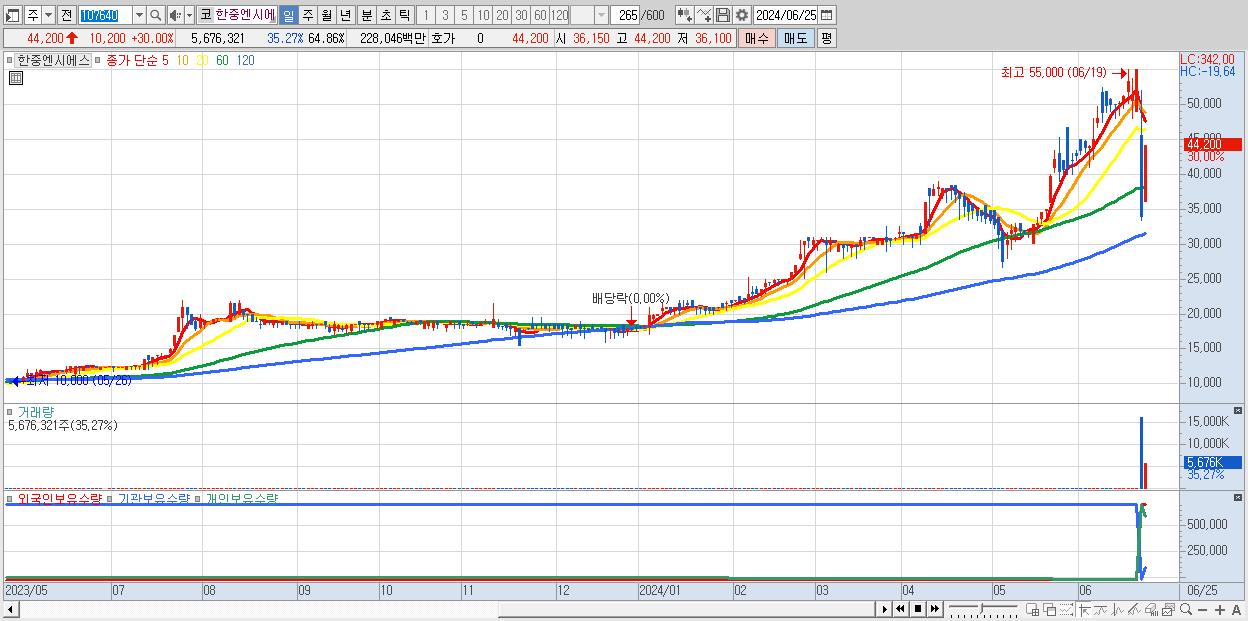Select the 년 yearly period button

pyautogui.click(x=345, y=15)
